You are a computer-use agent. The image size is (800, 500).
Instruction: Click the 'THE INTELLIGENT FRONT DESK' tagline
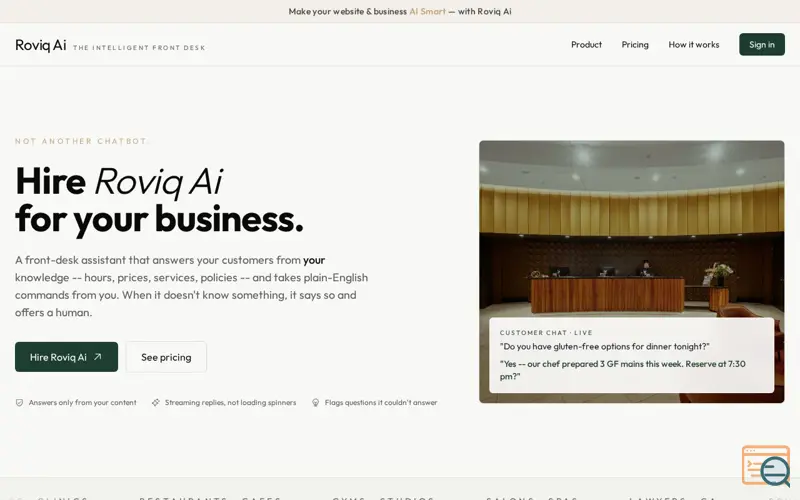pos(139,47)
